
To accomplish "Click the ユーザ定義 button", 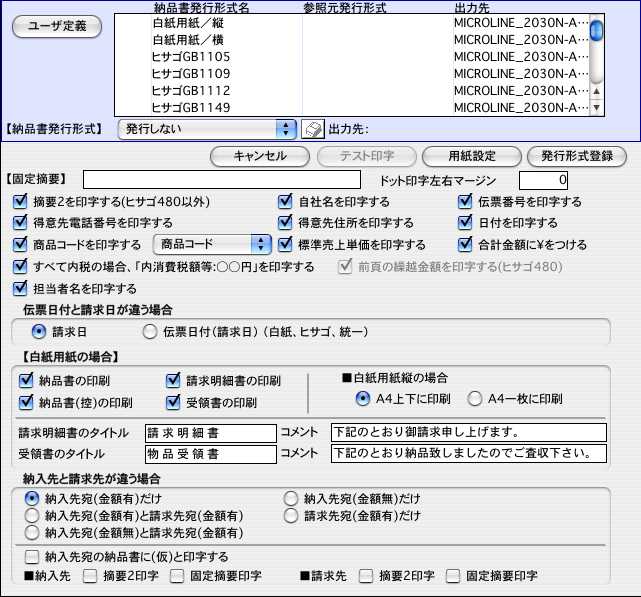I will (56, 26).
